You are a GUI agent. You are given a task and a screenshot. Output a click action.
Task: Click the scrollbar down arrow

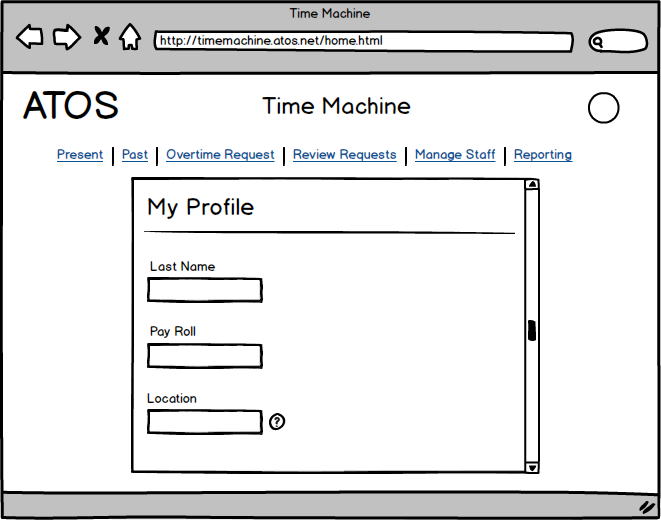click(x=532, y=467)
